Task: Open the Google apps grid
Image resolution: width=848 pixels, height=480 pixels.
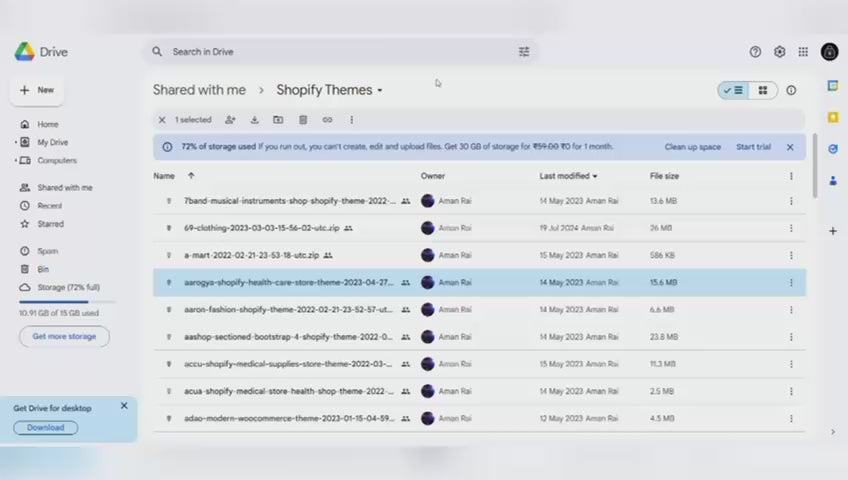Action: coord(803,52)
